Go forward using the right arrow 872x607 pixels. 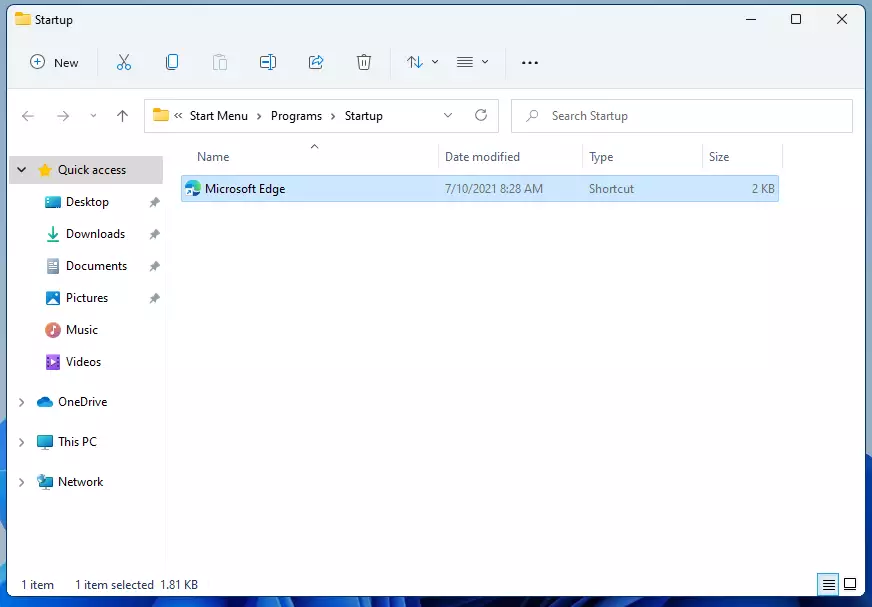(x=63, y=116)
